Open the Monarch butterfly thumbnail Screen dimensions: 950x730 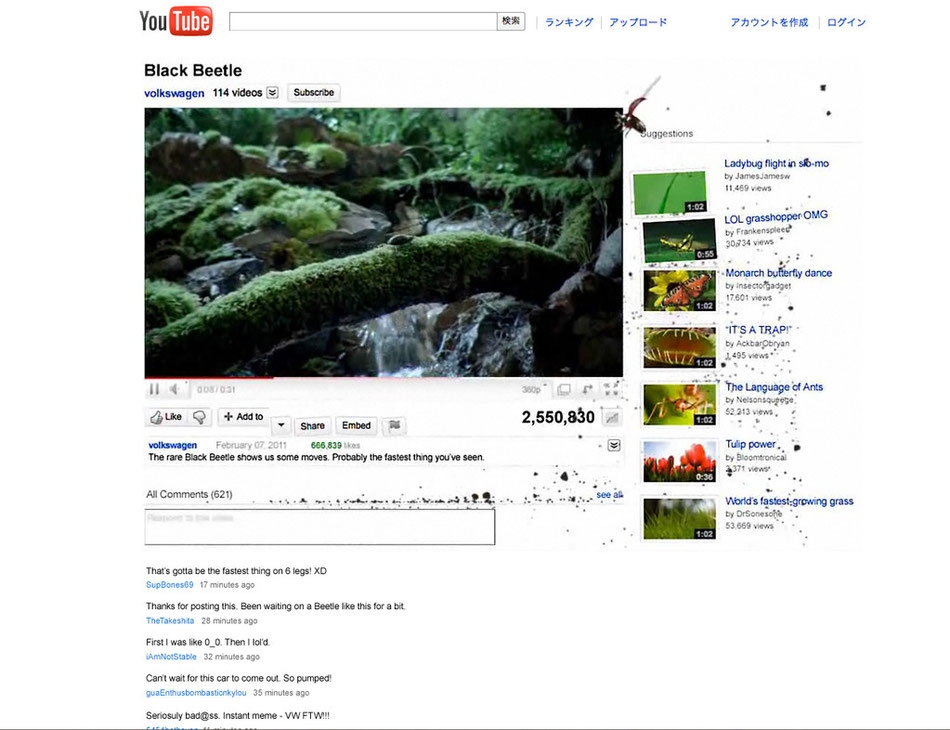[x=679, y=291]
